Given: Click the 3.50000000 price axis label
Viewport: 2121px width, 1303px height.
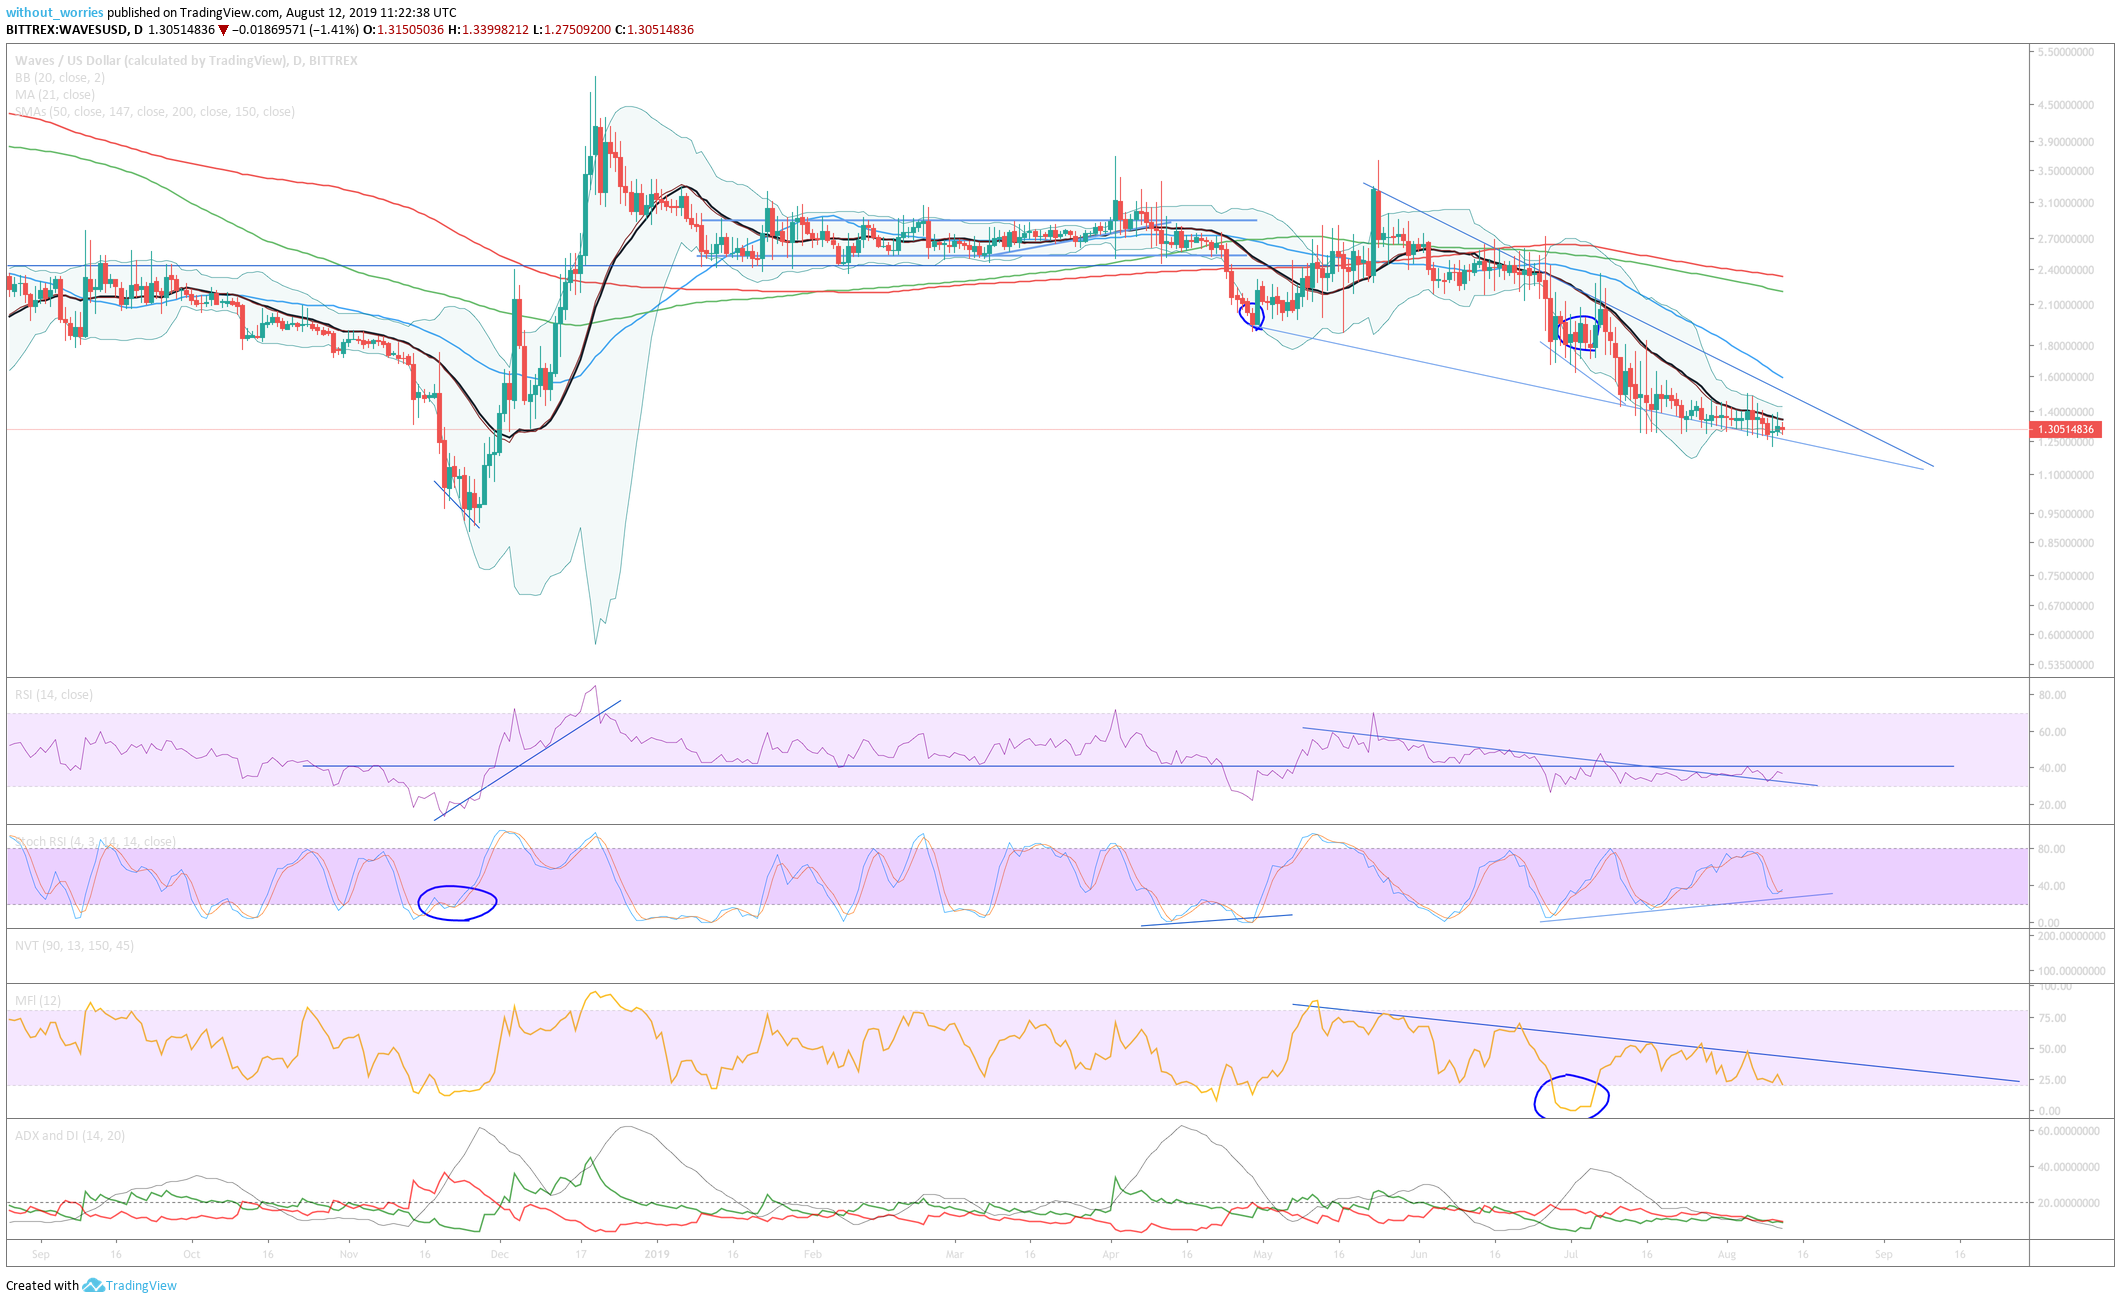Looking at the screenshot, I should coord(2066,172).
